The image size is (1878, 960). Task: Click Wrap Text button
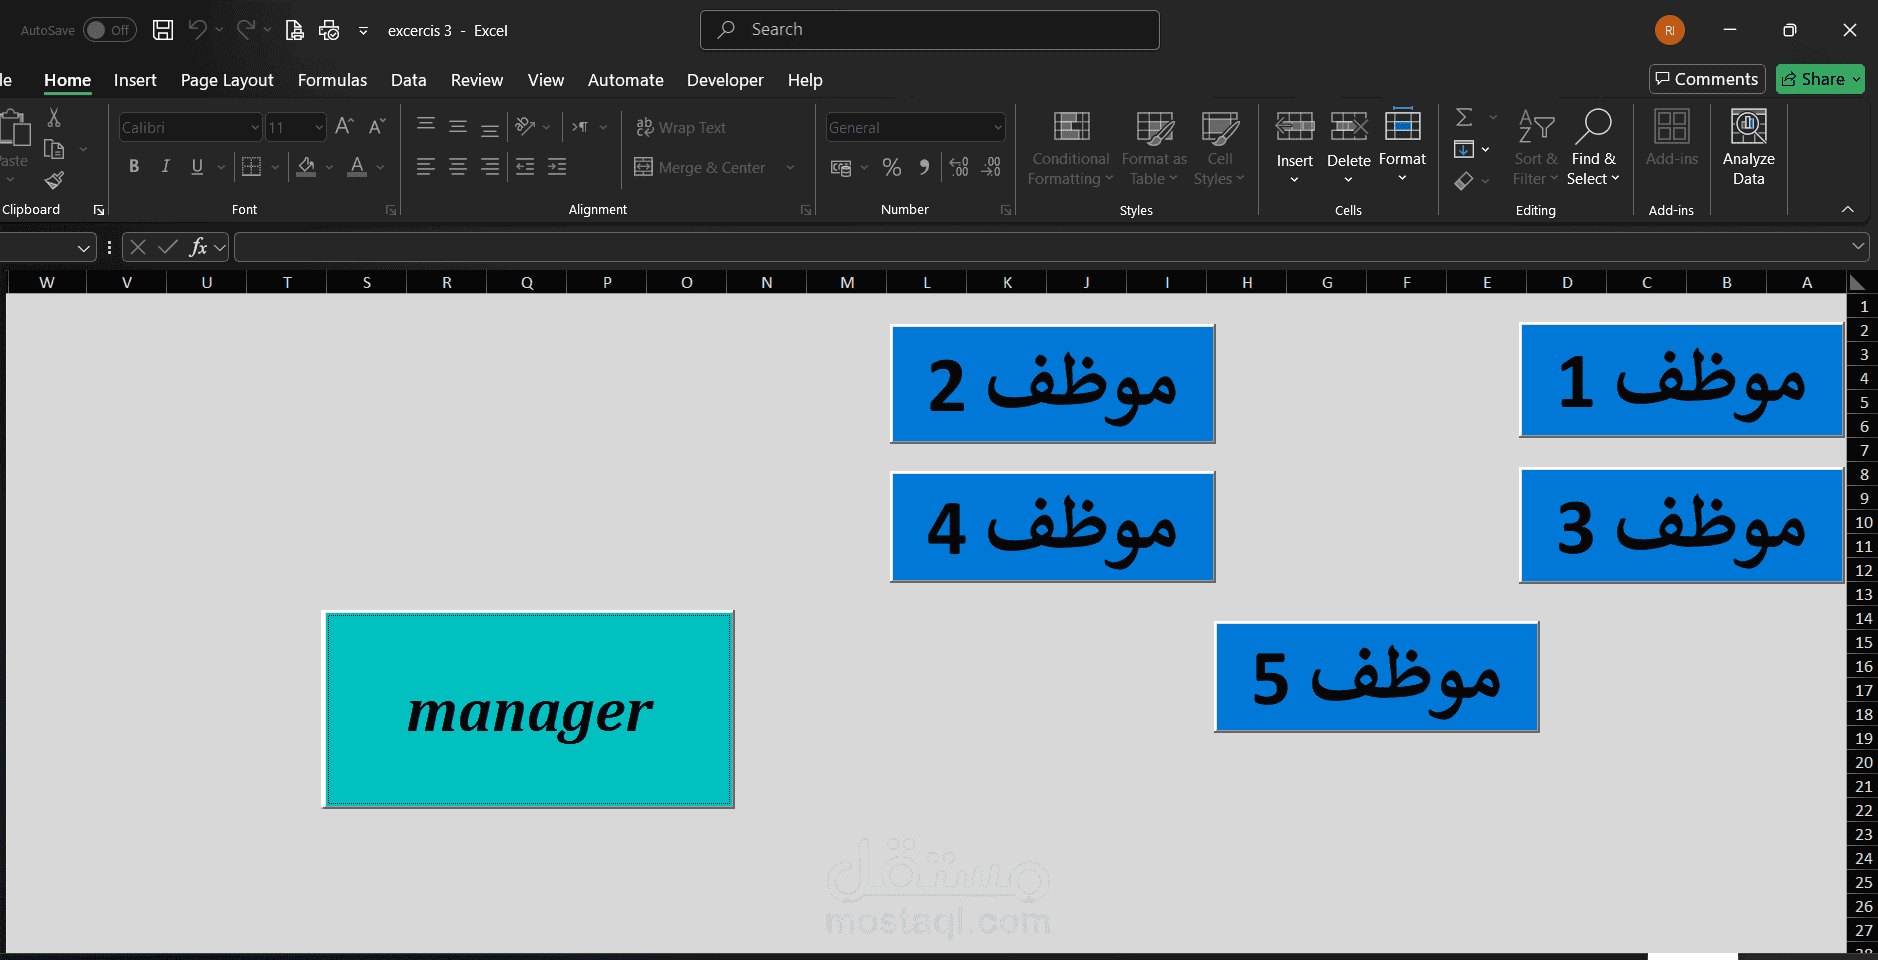(681, 127)
